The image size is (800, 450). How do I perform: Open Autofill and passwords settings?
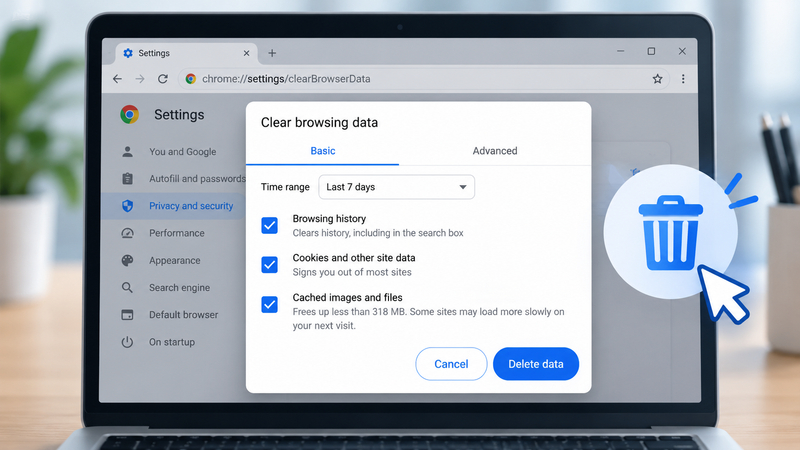(x=197, y=179)
